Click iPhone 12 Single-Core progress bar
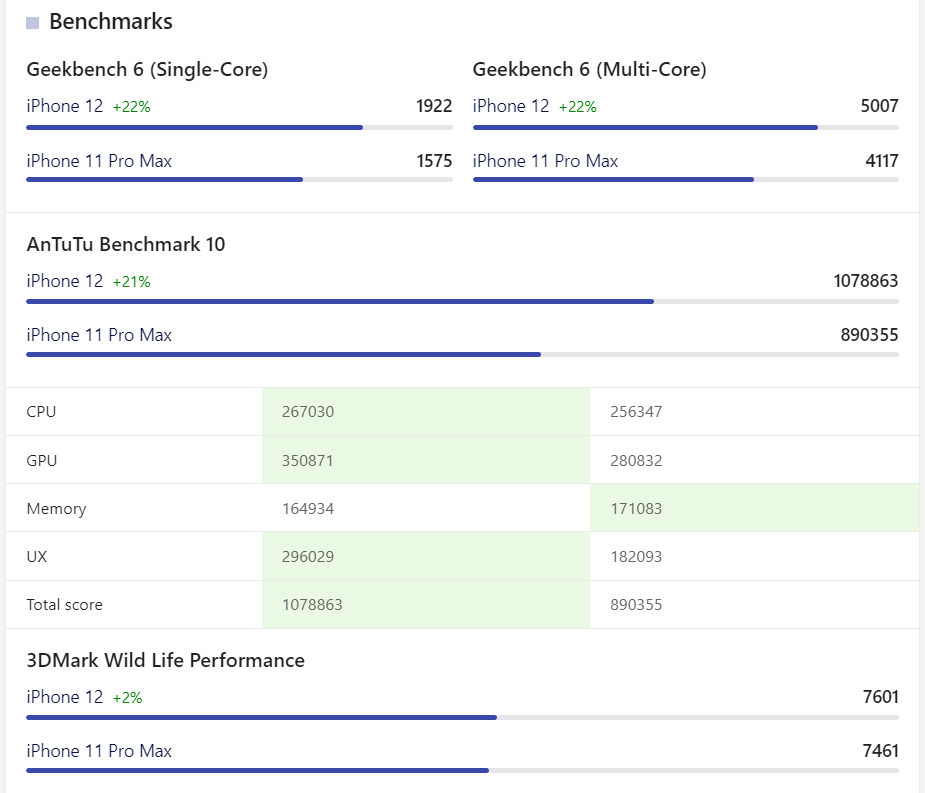The image size is (925, 793). click(x=240, y=127)
